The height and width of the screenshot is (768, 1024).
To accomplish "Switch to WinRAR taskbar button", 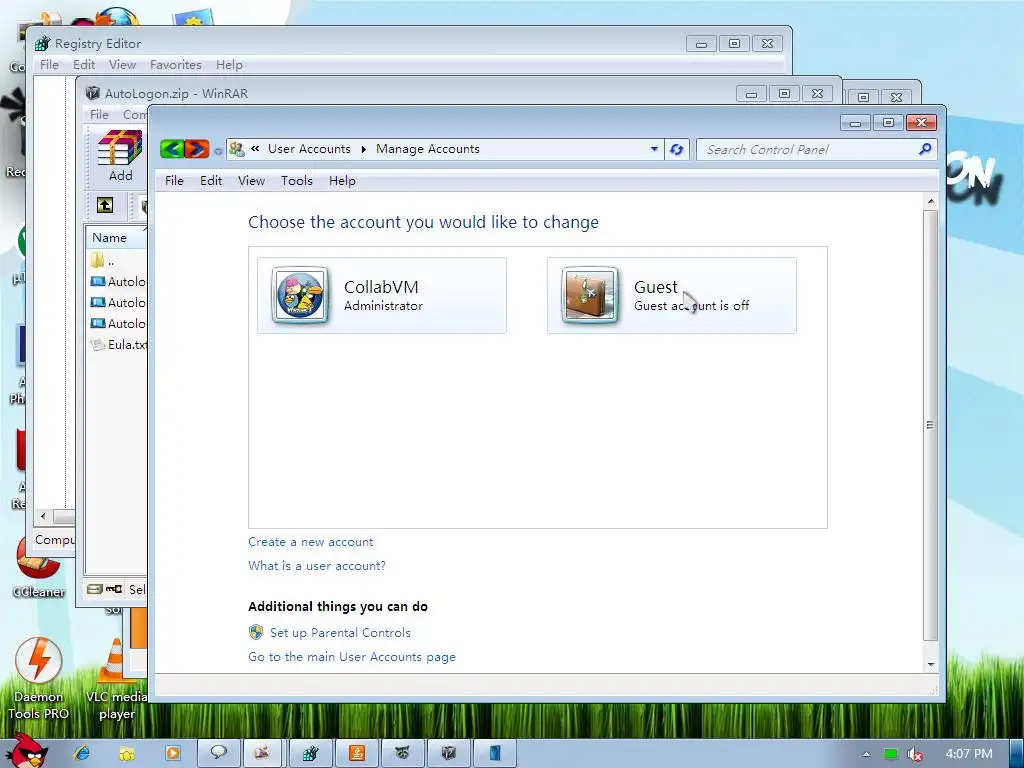I will 448,753.
